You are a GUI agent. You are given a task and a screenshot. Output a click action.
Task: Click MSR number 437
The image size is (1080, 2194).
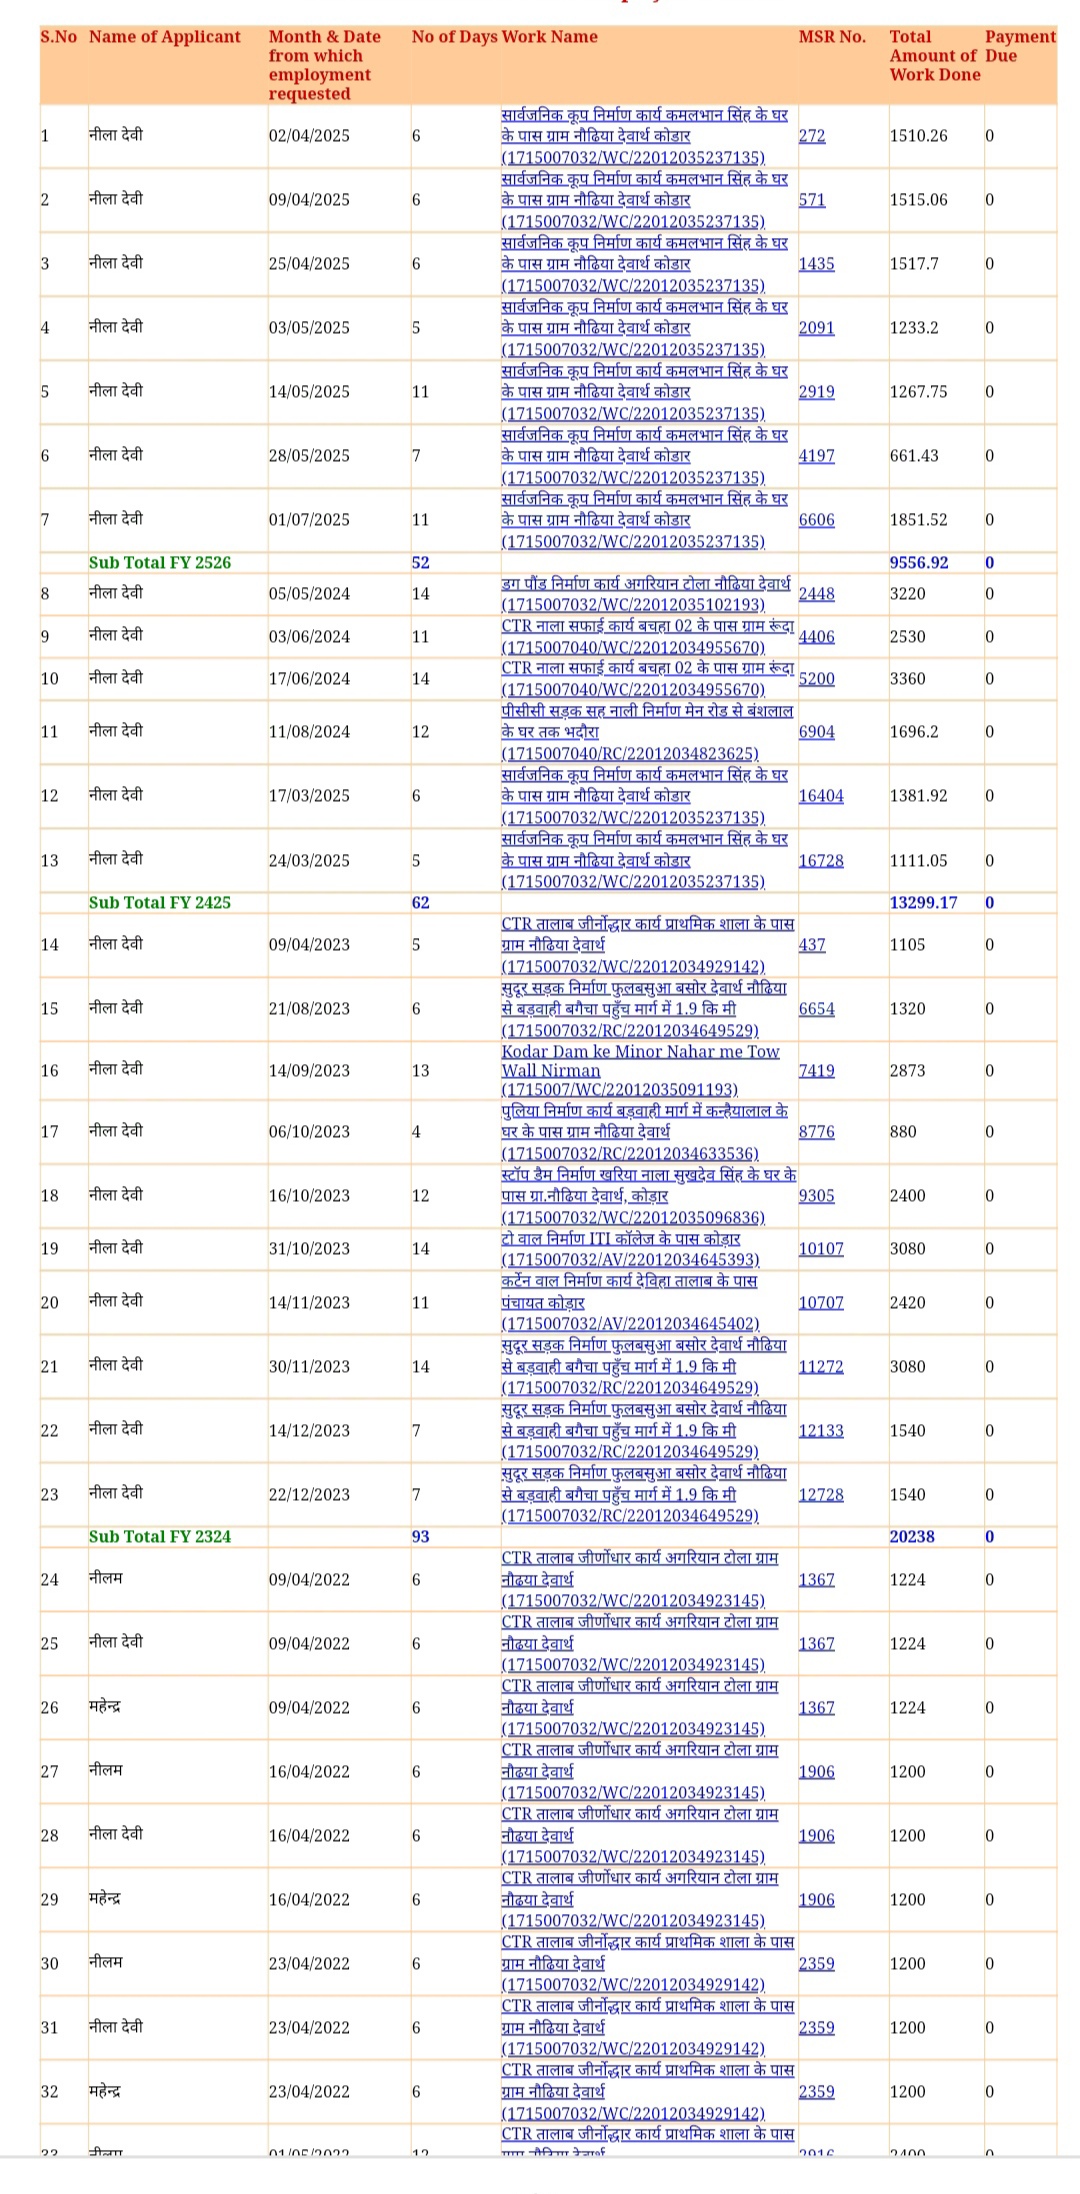(x=812, y=945)
